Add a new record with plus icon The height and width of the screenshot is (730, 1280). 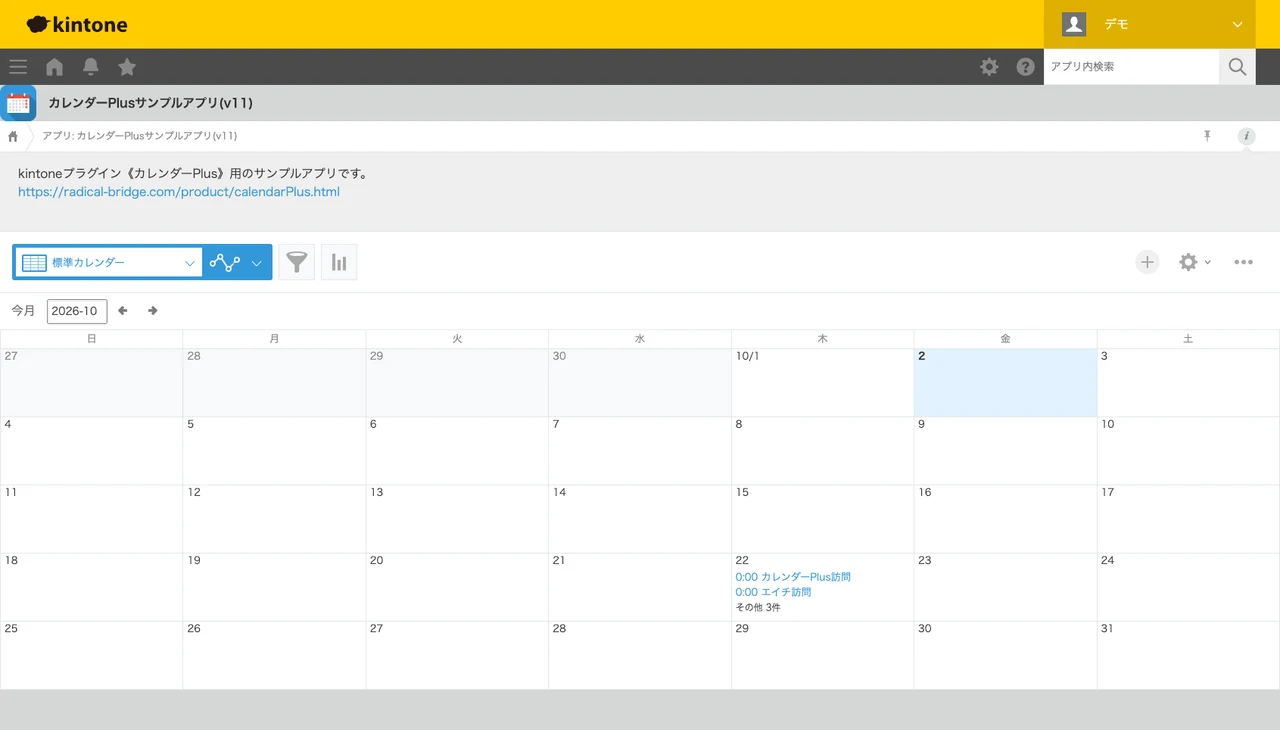pos(1147,262)
